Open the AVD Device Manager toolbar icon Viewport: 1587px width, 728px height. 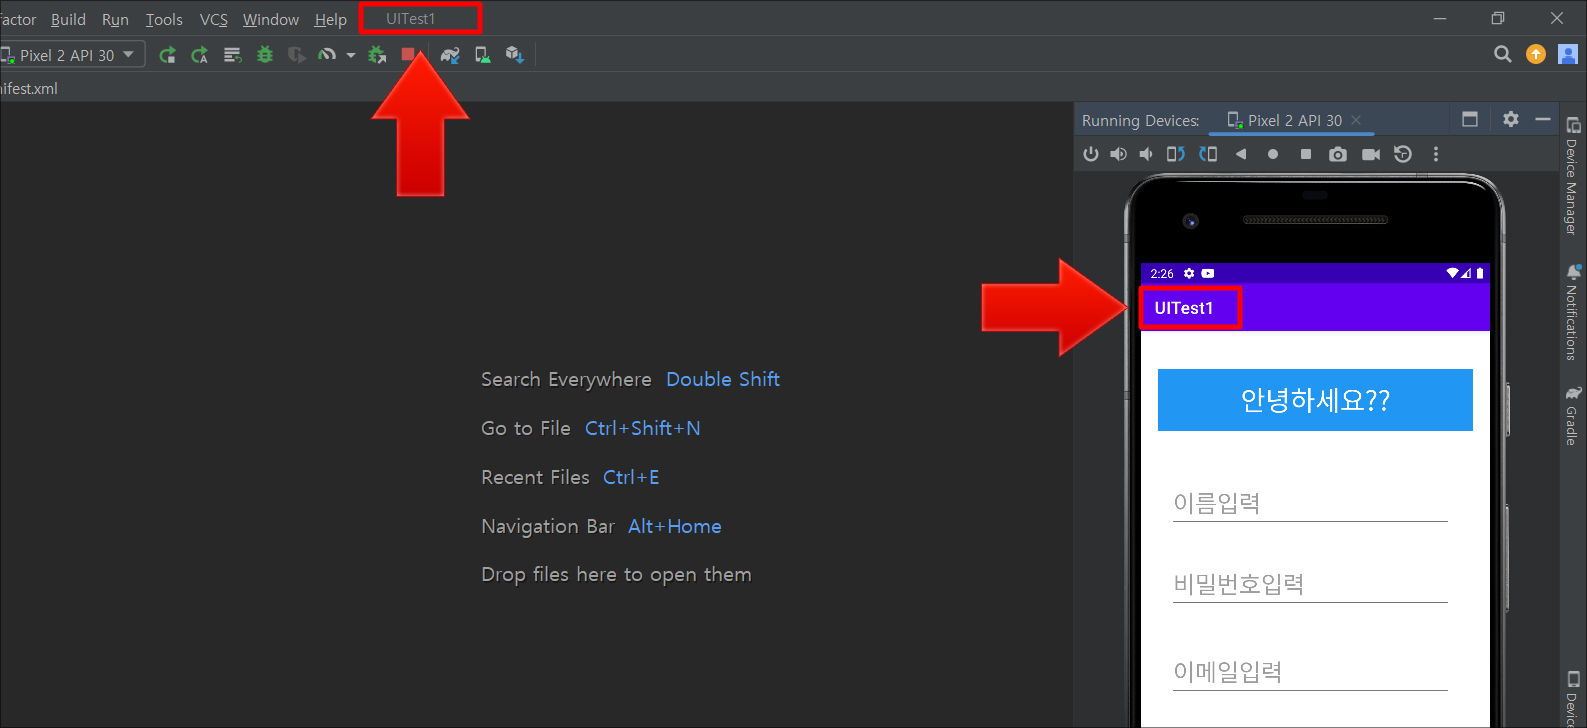[482, 55]
